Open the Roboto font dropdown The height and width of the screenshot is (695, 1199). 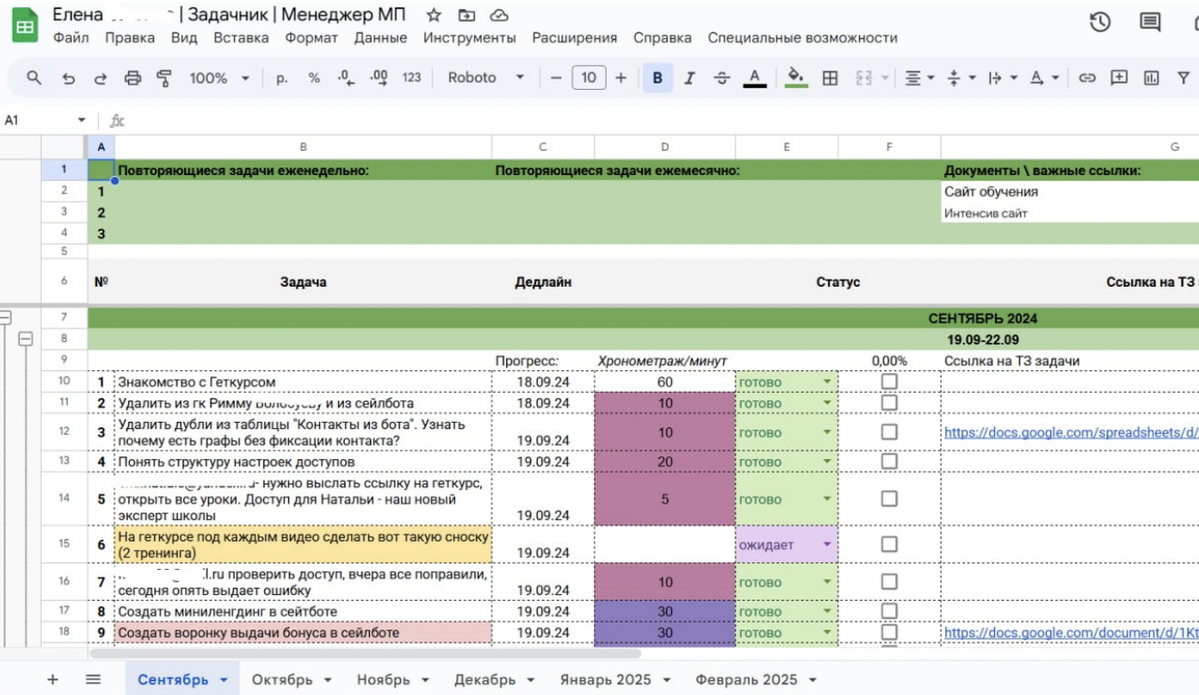(486, 78)
